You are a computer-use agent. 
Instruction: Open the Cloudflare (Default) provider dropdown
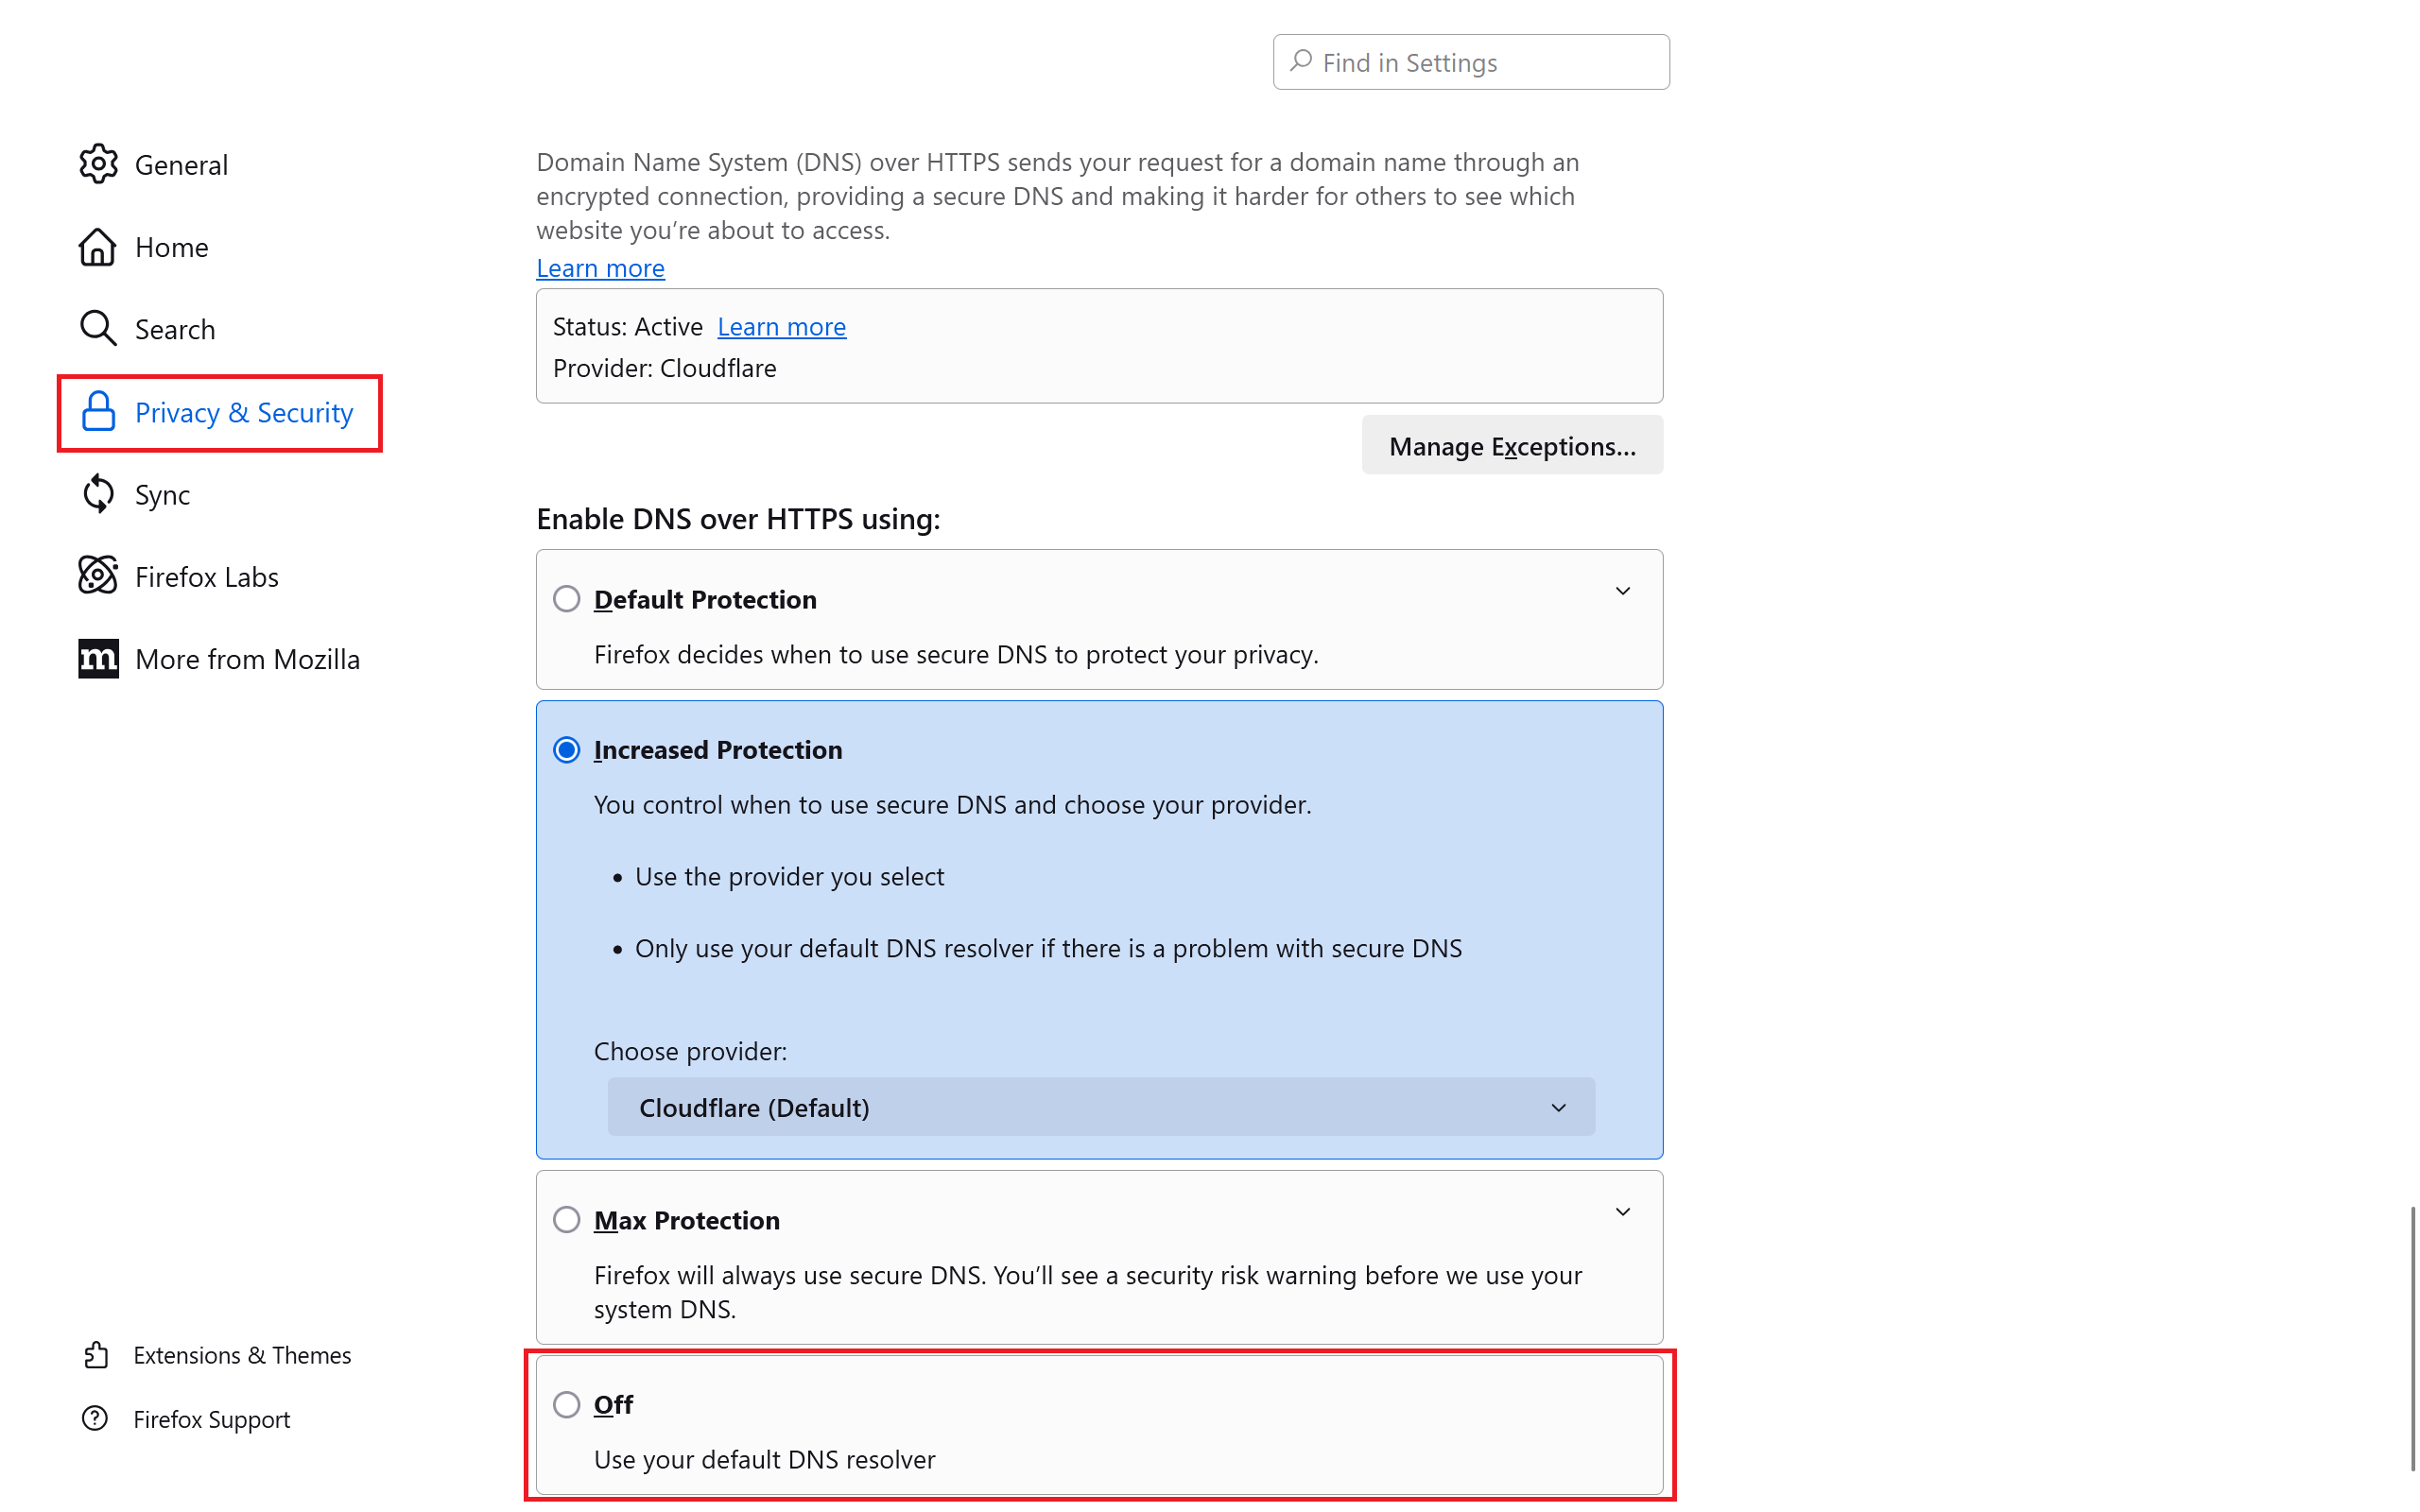1100,1107
